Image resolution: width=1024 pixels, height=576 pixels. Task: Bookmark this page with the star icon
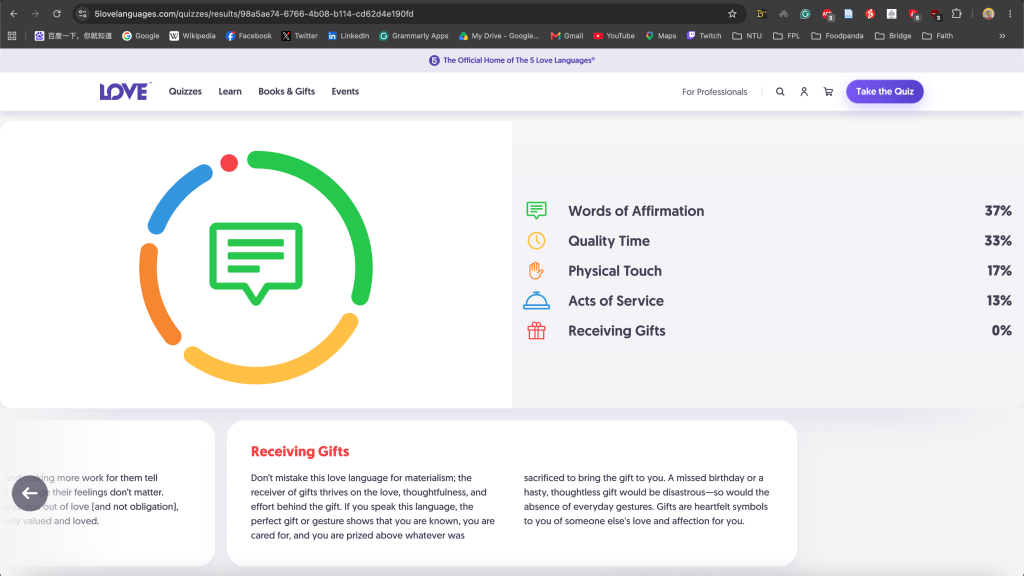(x=732, y=14)
